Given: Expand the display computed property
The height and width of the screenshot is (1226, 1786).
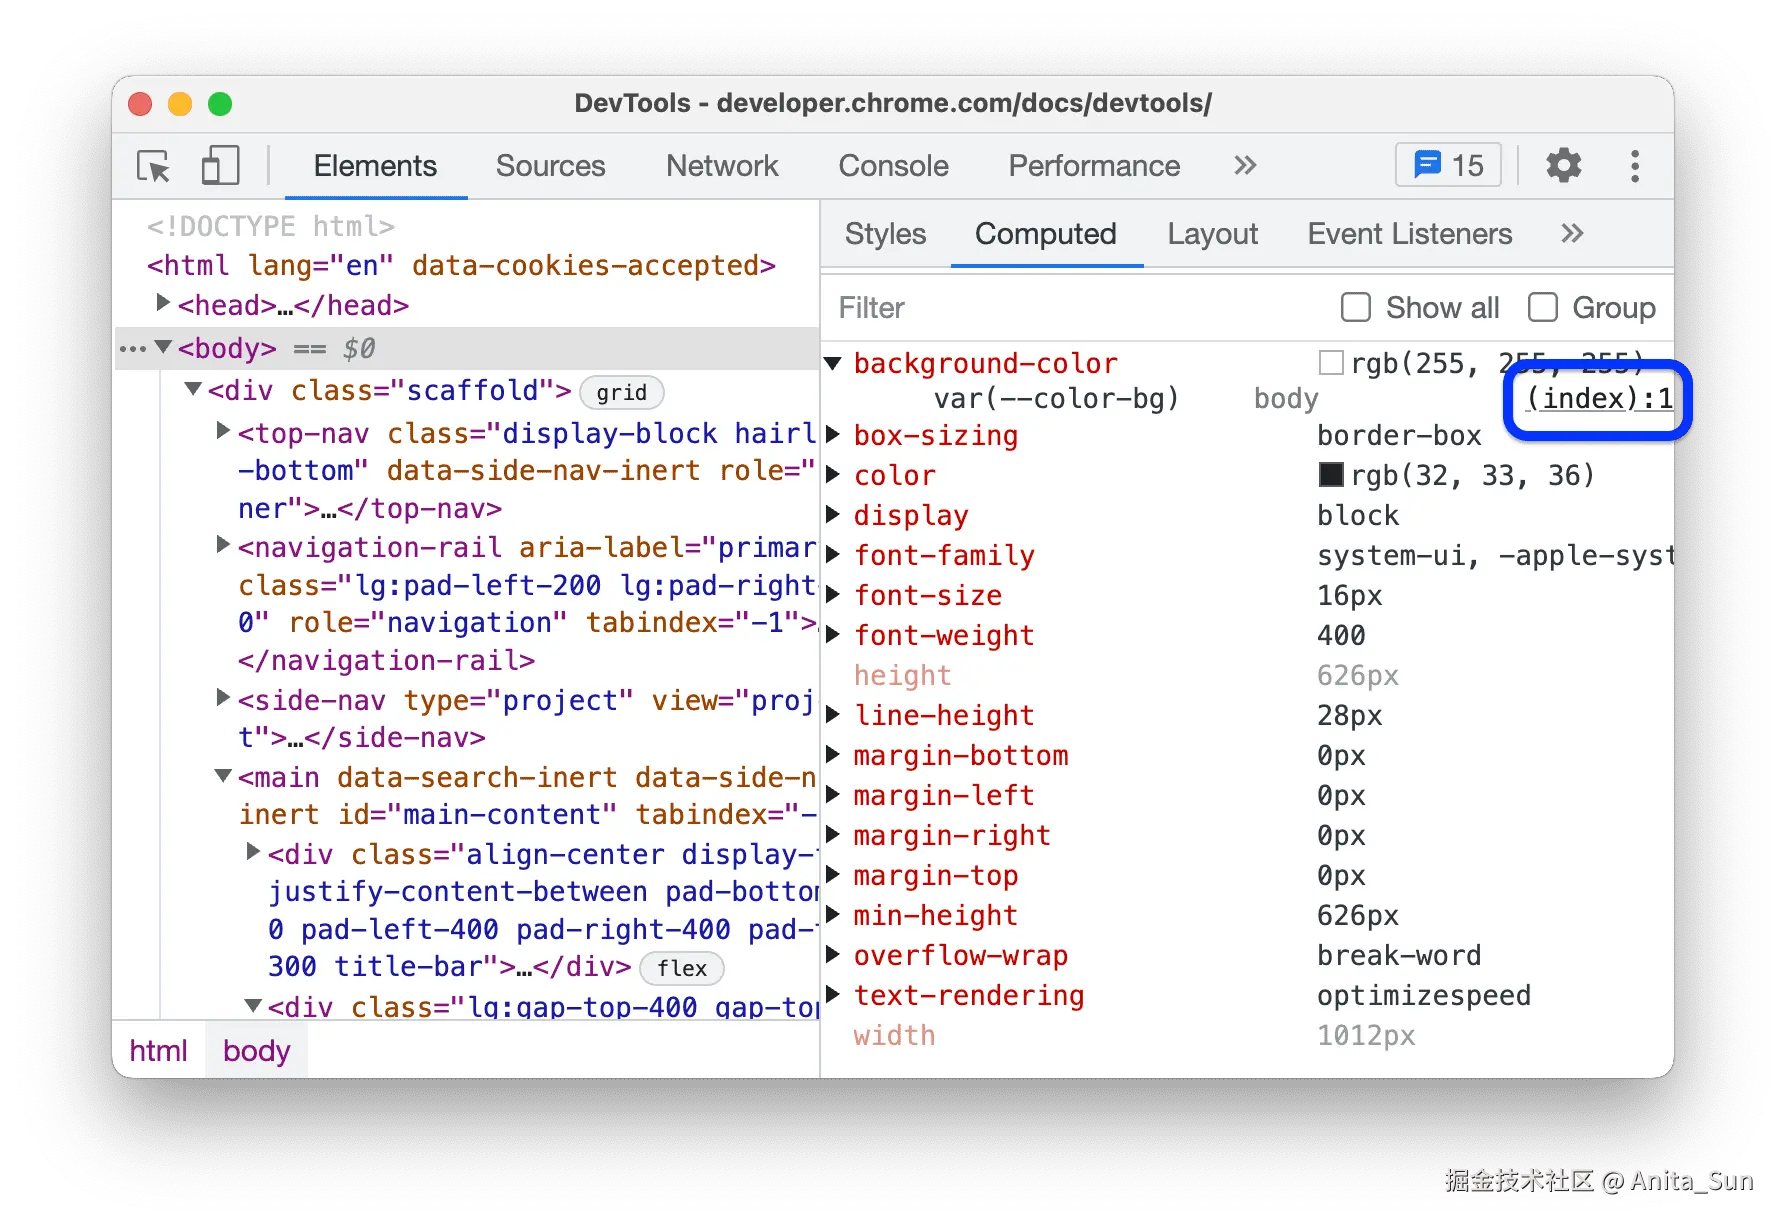Looking at the screenshot, I should click(832, 515).
